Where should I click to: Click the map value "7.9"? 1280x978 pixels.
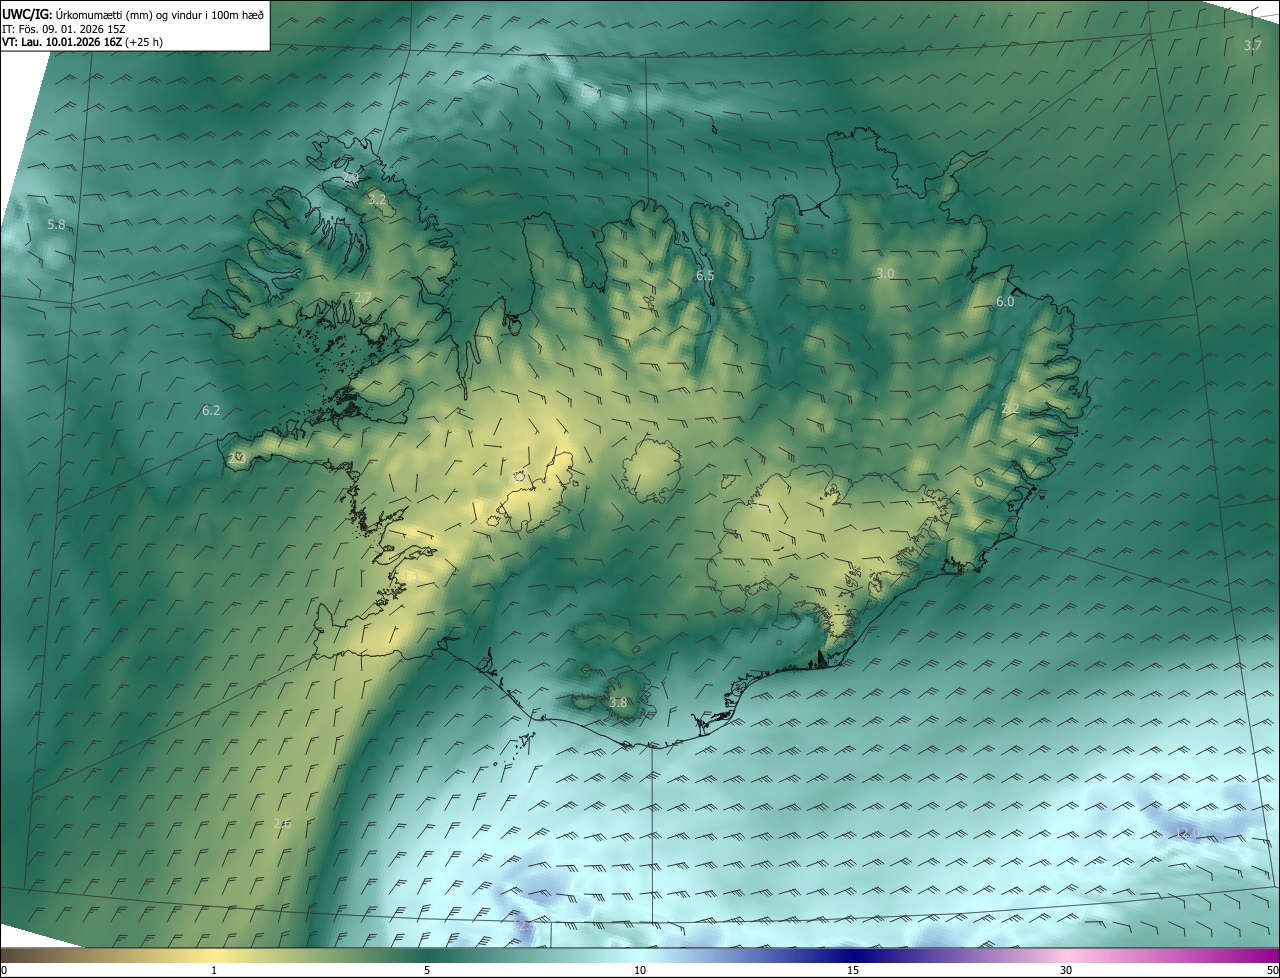coord(350,177)
